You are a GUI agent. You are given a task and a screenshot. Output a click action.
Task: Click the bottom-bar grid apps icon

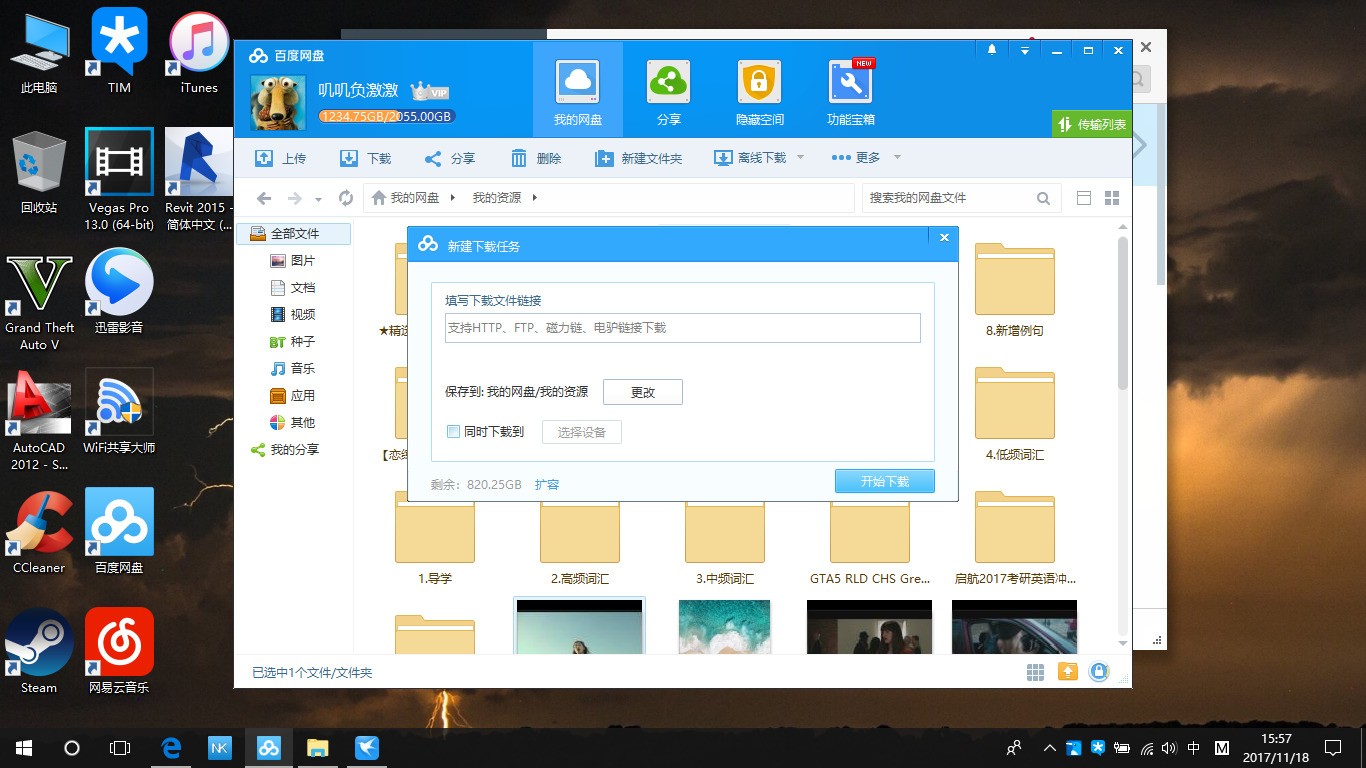tap(1035, 673)
